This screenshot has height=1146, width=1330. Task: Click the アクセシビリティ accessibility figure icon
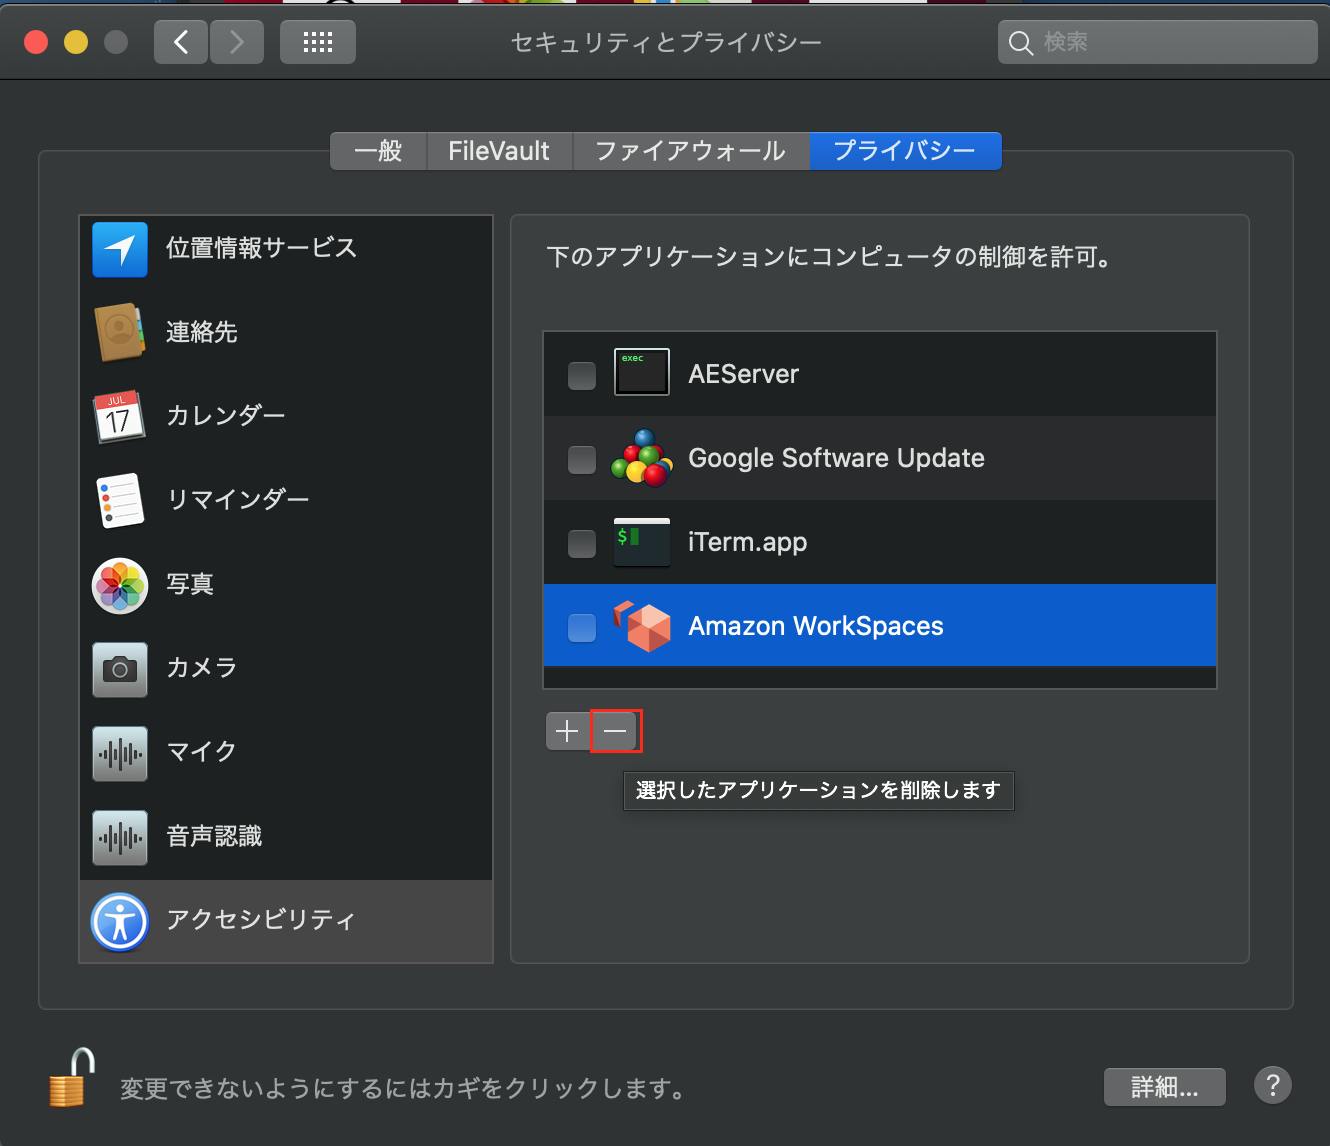click(x=120, y=921)
